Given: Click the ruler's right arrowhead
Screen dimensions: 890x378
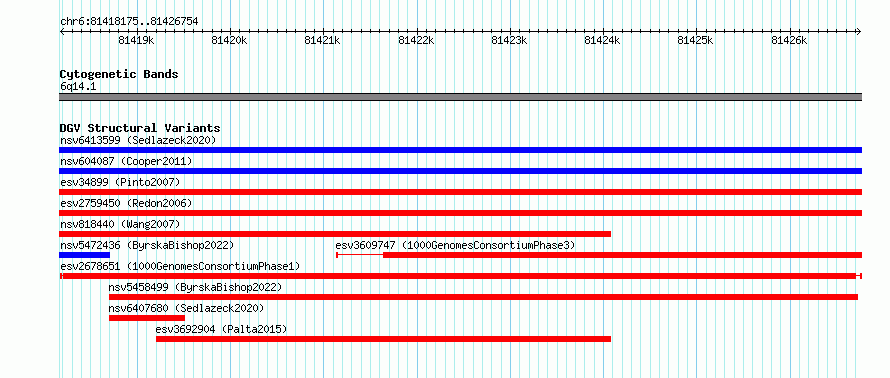Looking at the screenshot, I should point(859,32).
